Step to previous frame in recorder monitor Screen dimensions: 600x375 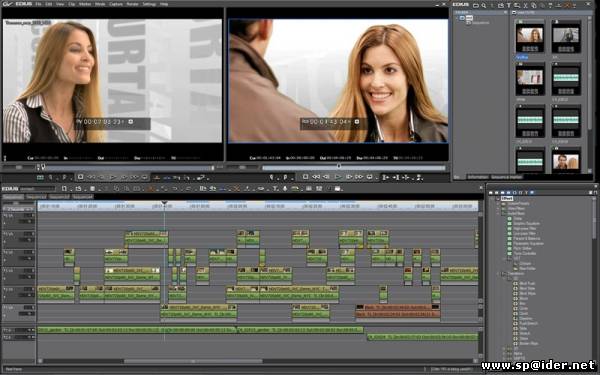click(326, 177)
